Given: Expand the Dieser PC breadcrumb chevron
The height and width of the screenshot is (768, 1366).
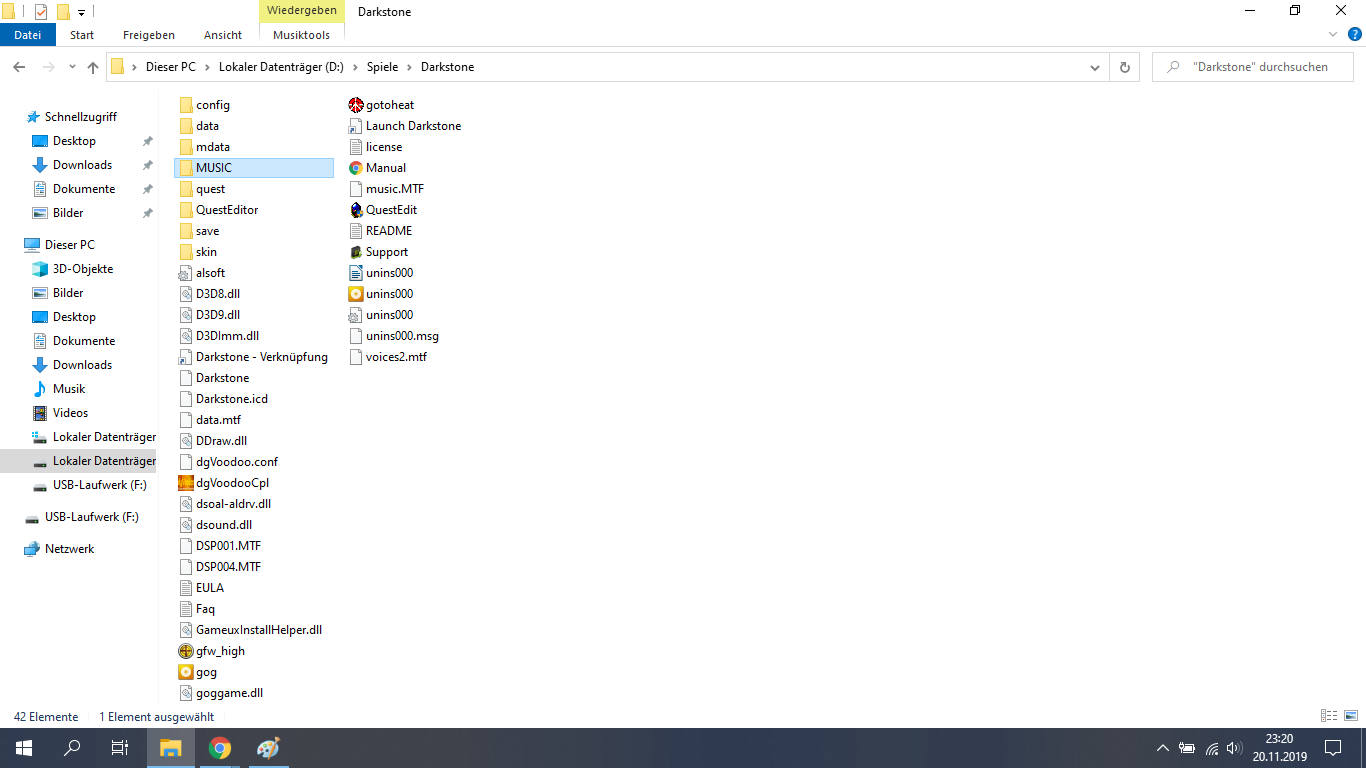Looking at the screenshot, I should 209,67.
